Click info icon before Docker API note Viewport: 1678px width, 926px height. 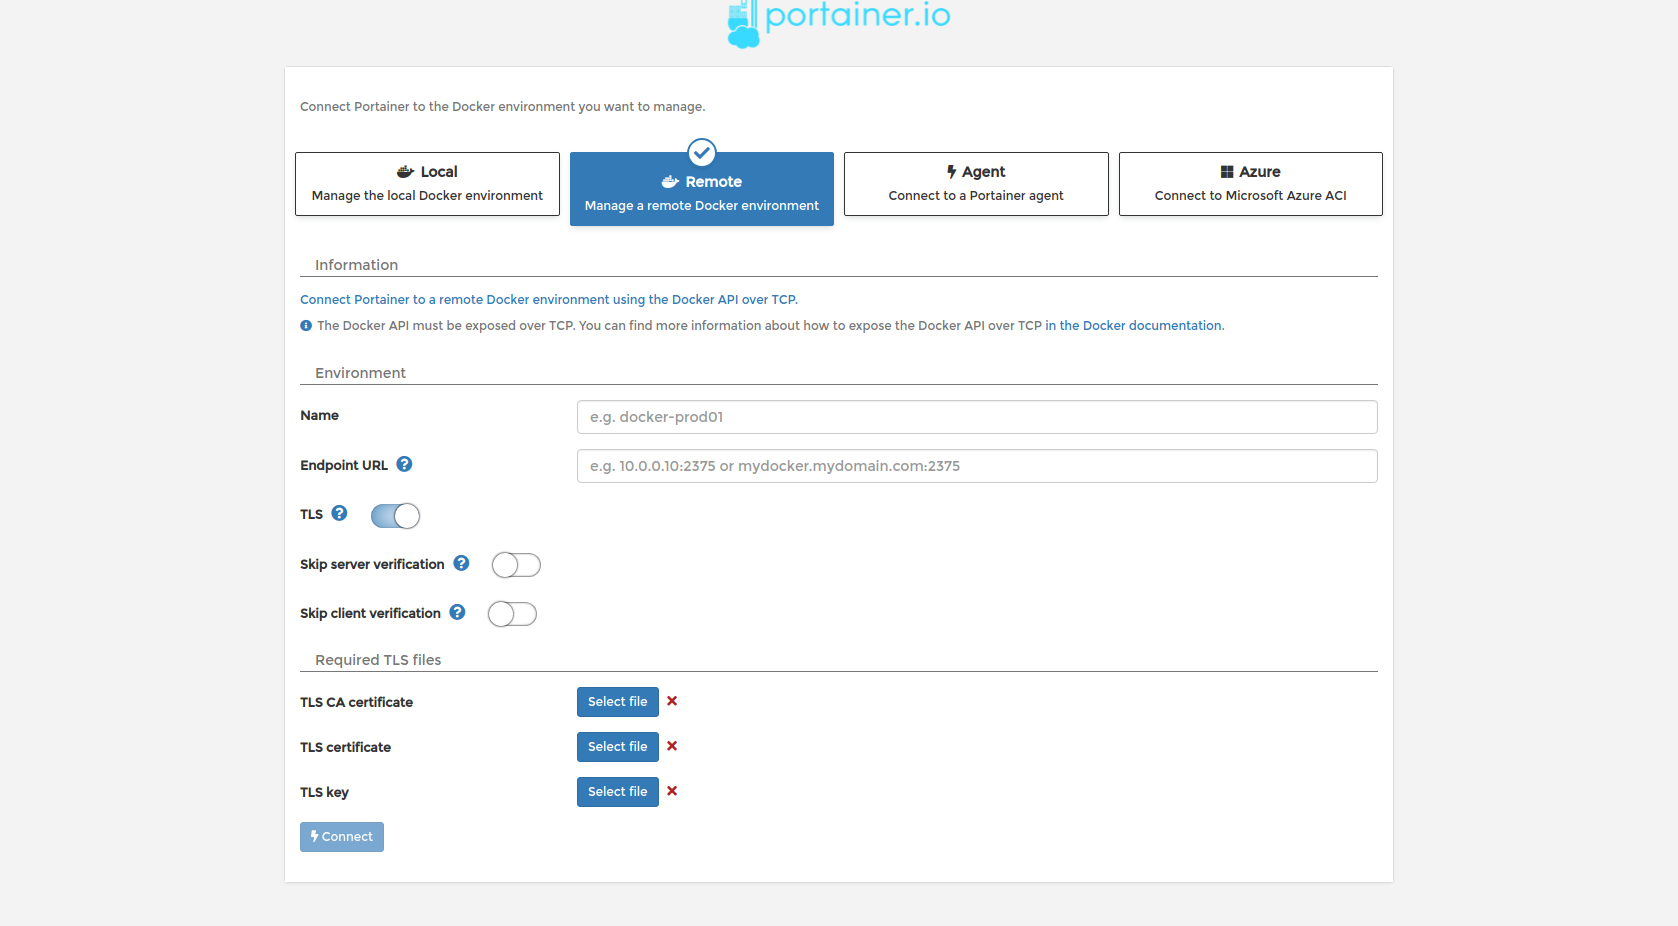tap(306, 326)
